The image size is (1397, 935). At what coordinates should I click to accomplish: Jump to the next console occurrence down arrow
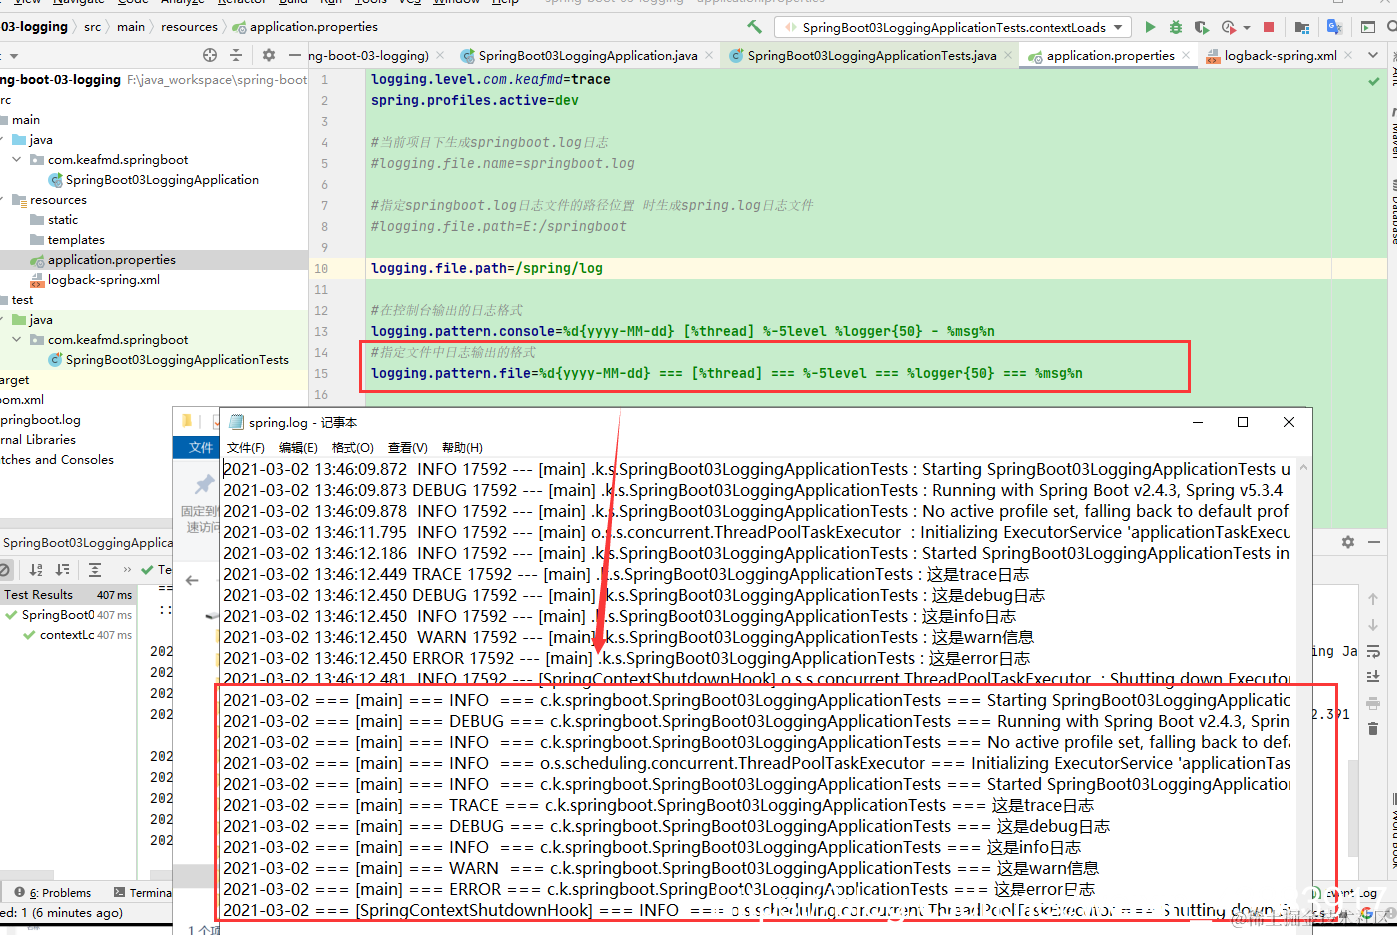(x=1373, y=624)
